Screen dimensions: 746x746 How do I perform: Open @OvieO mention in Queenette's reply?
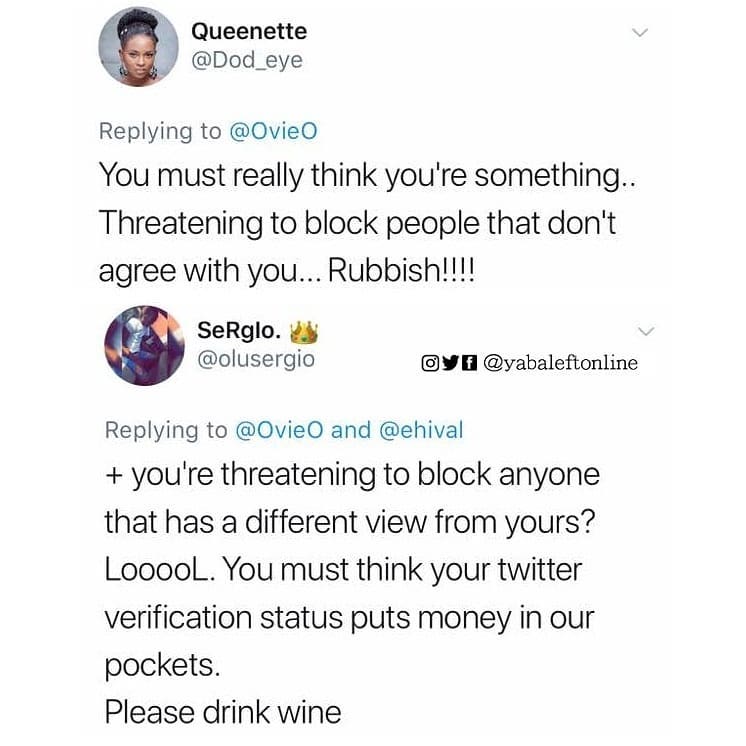[x=273, y=132]
